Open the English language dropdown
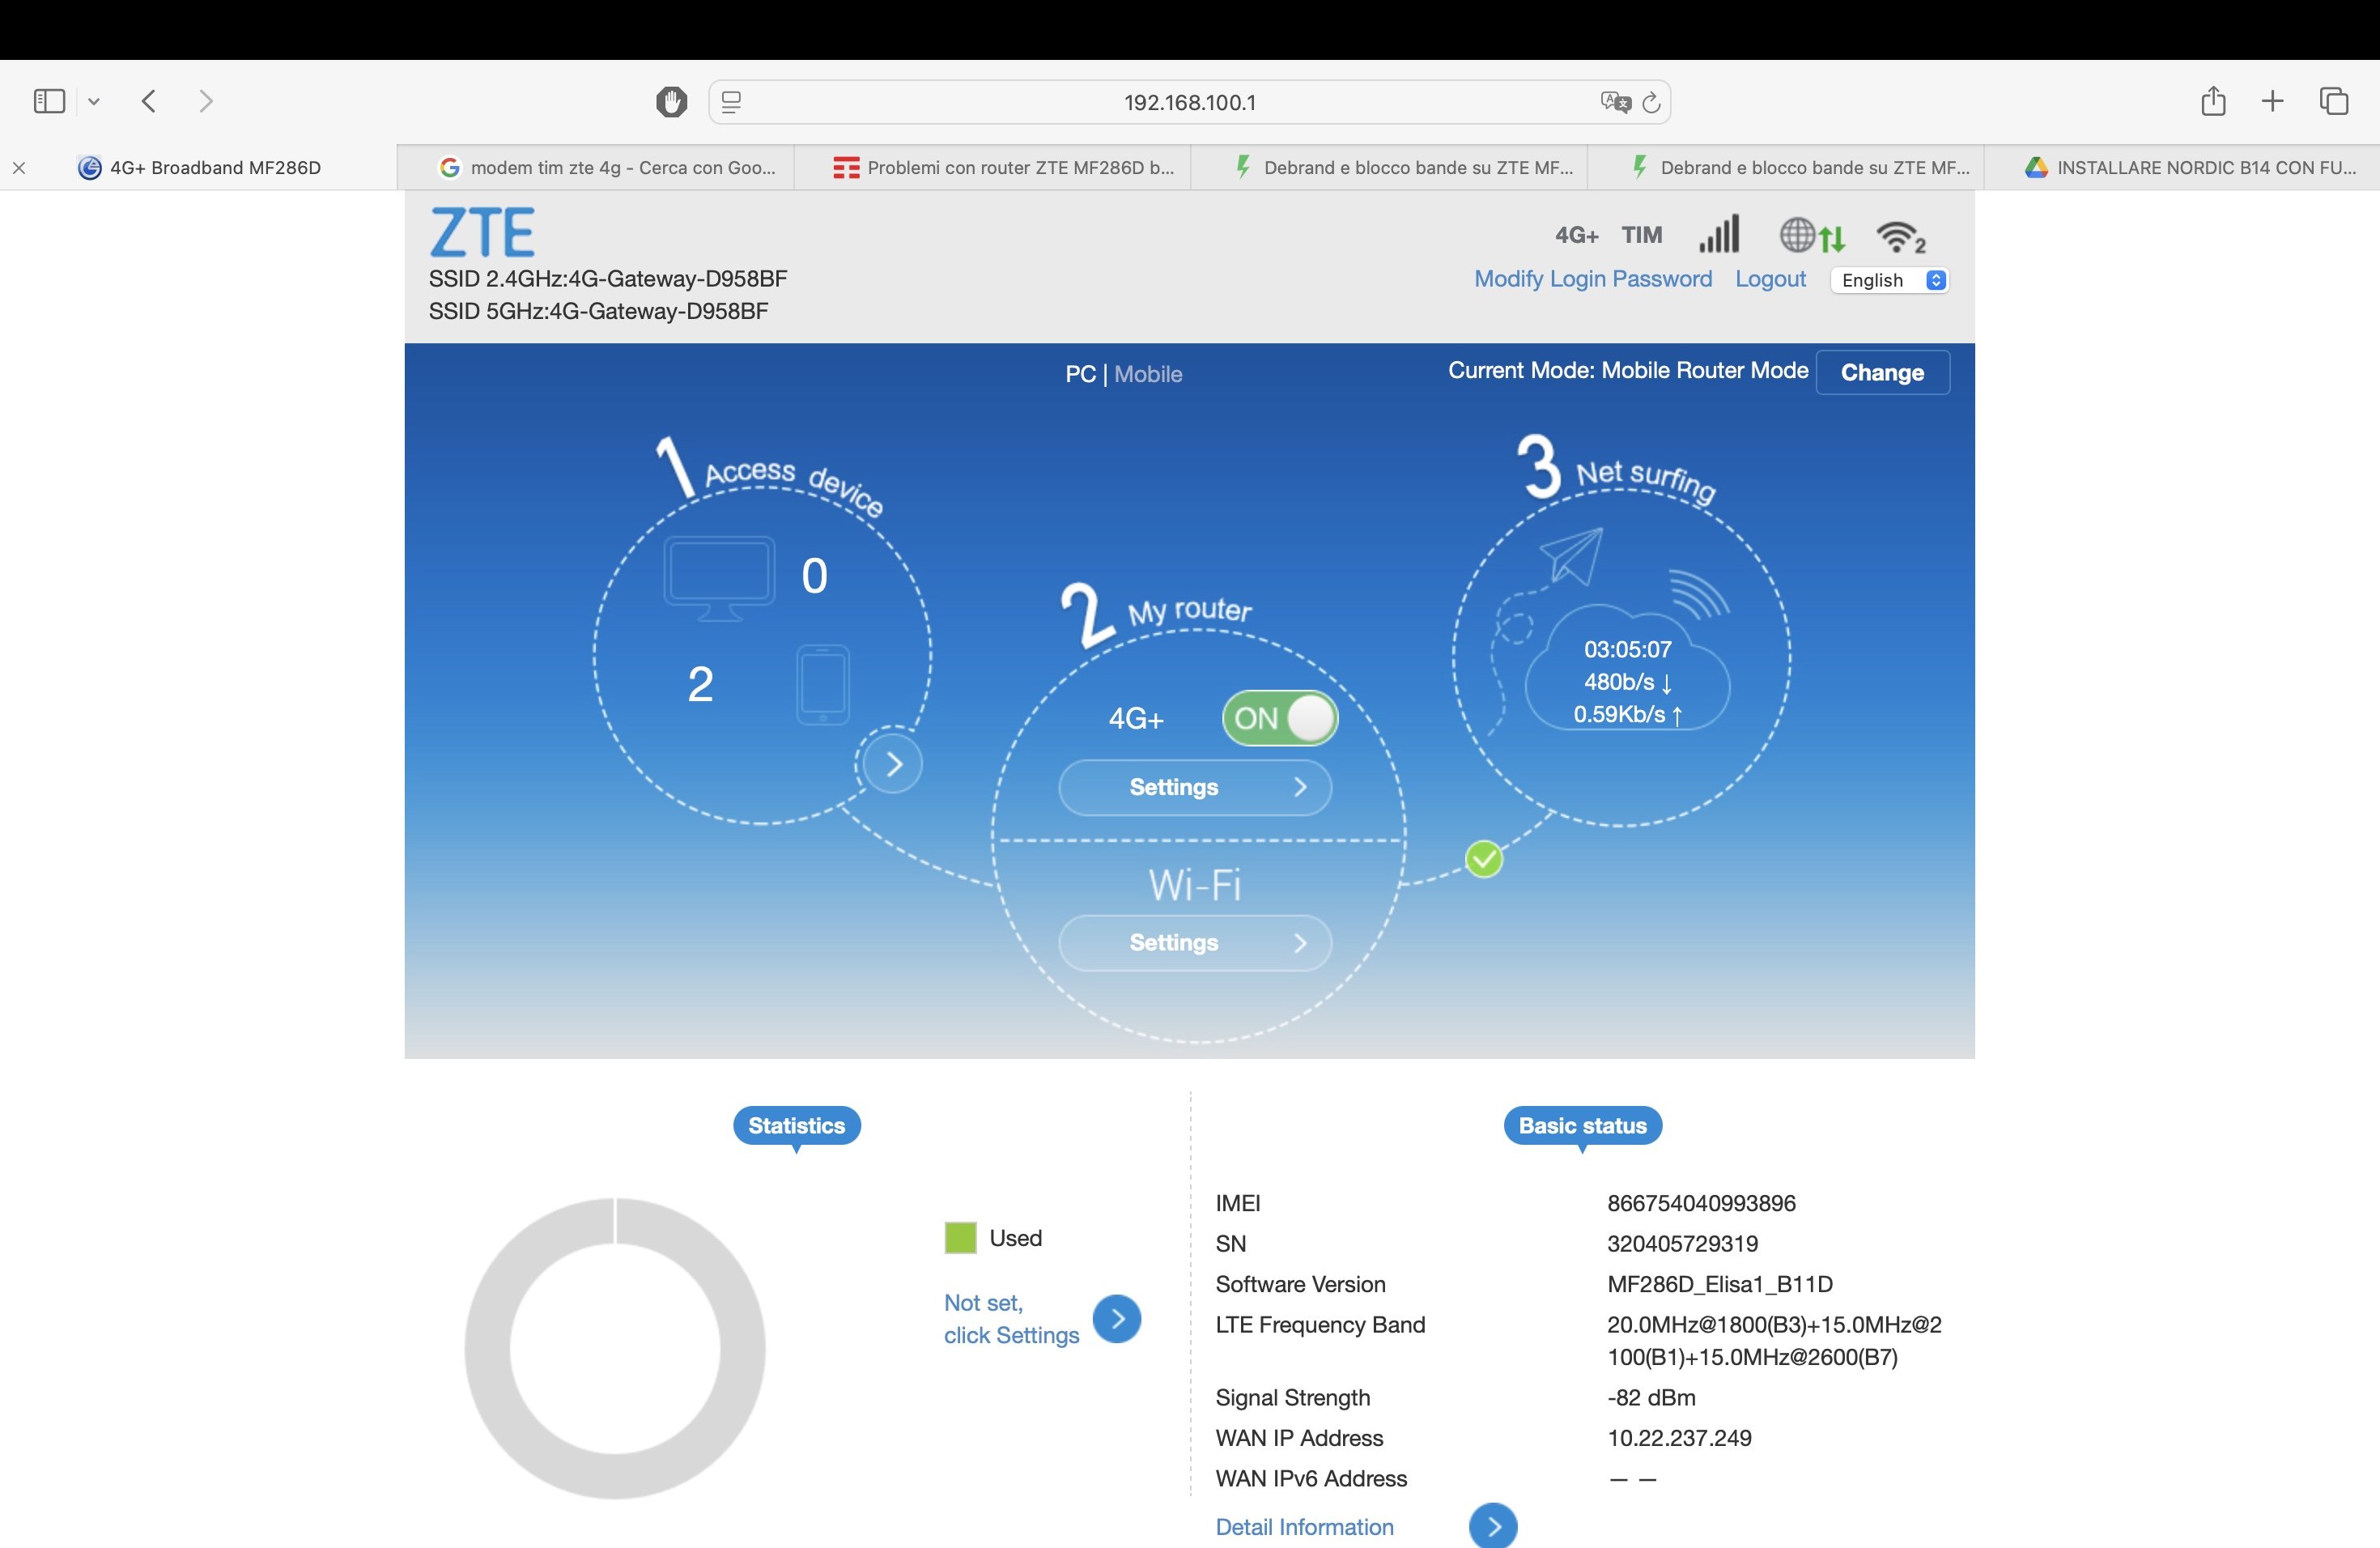Image resolution: width=2380 pixels, height=1548 pixels. tap(1890, 281)
